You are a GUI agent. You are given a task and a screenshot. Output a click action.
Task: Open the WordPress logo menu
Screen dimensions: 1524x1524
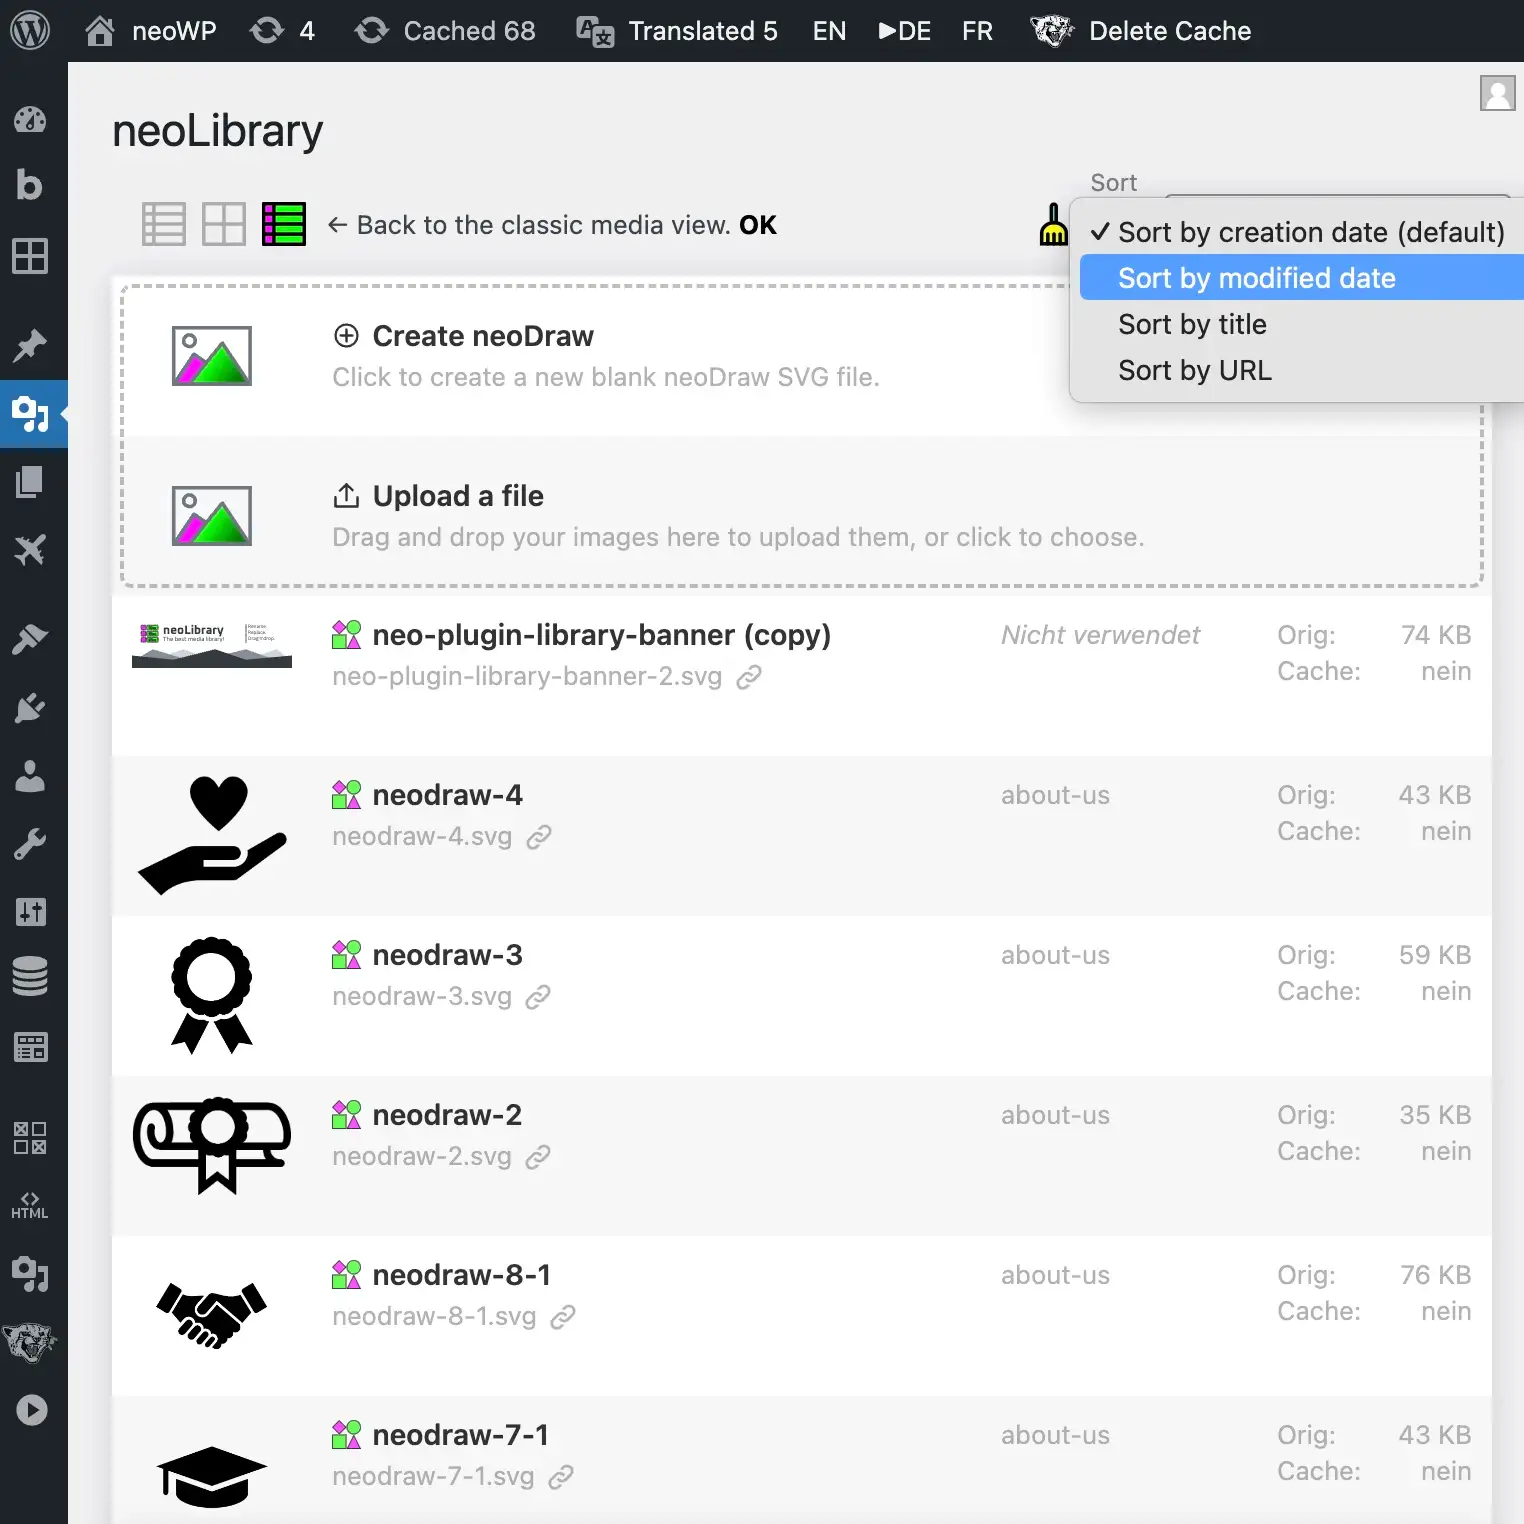30,31
